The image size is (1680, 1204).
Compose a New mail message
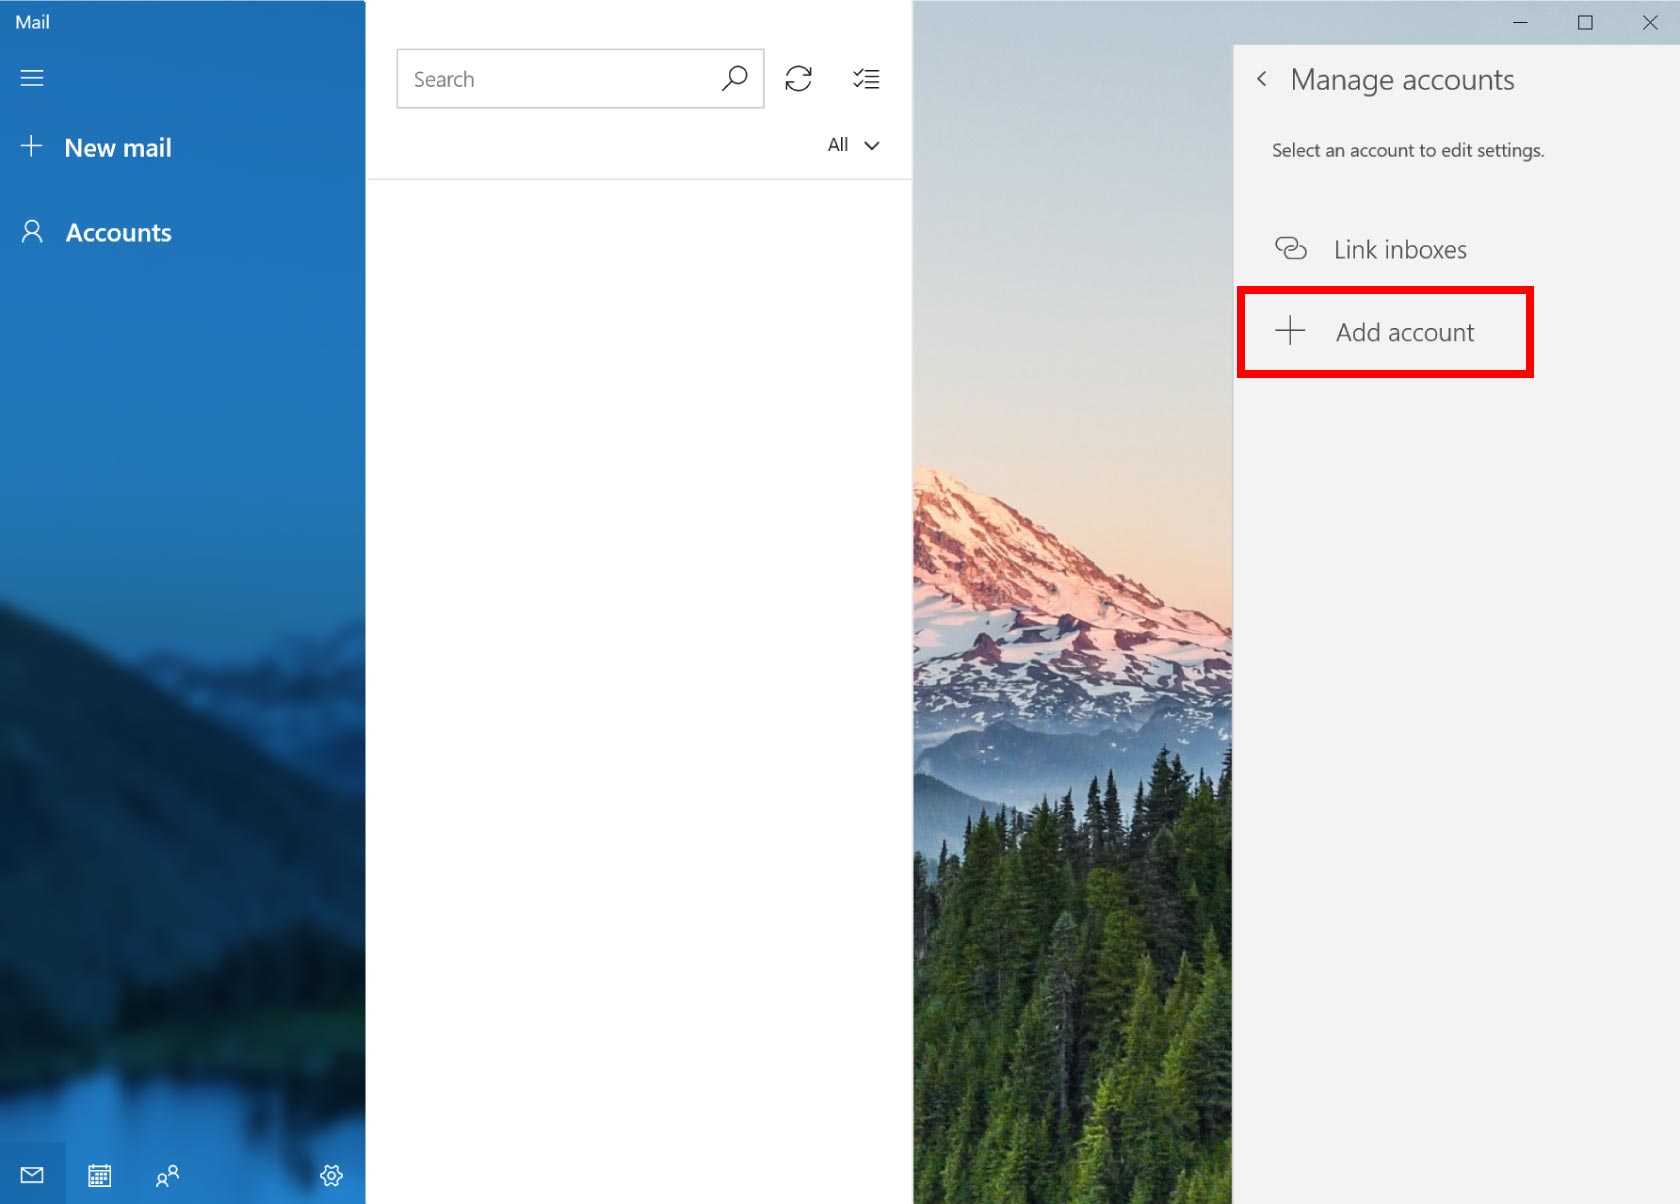click(x=96, y=148)
